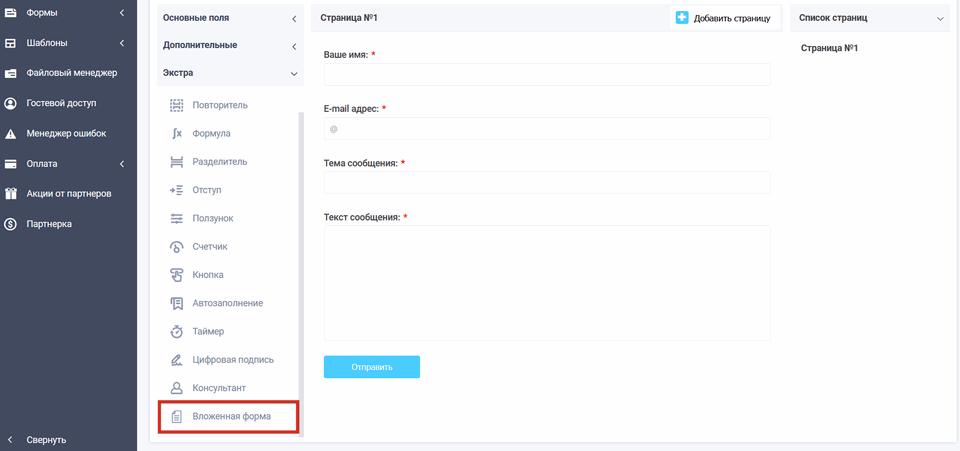Click Свернуть to collapse the sidebar
This screenshot has width=960, height=451.
point(46,439)
